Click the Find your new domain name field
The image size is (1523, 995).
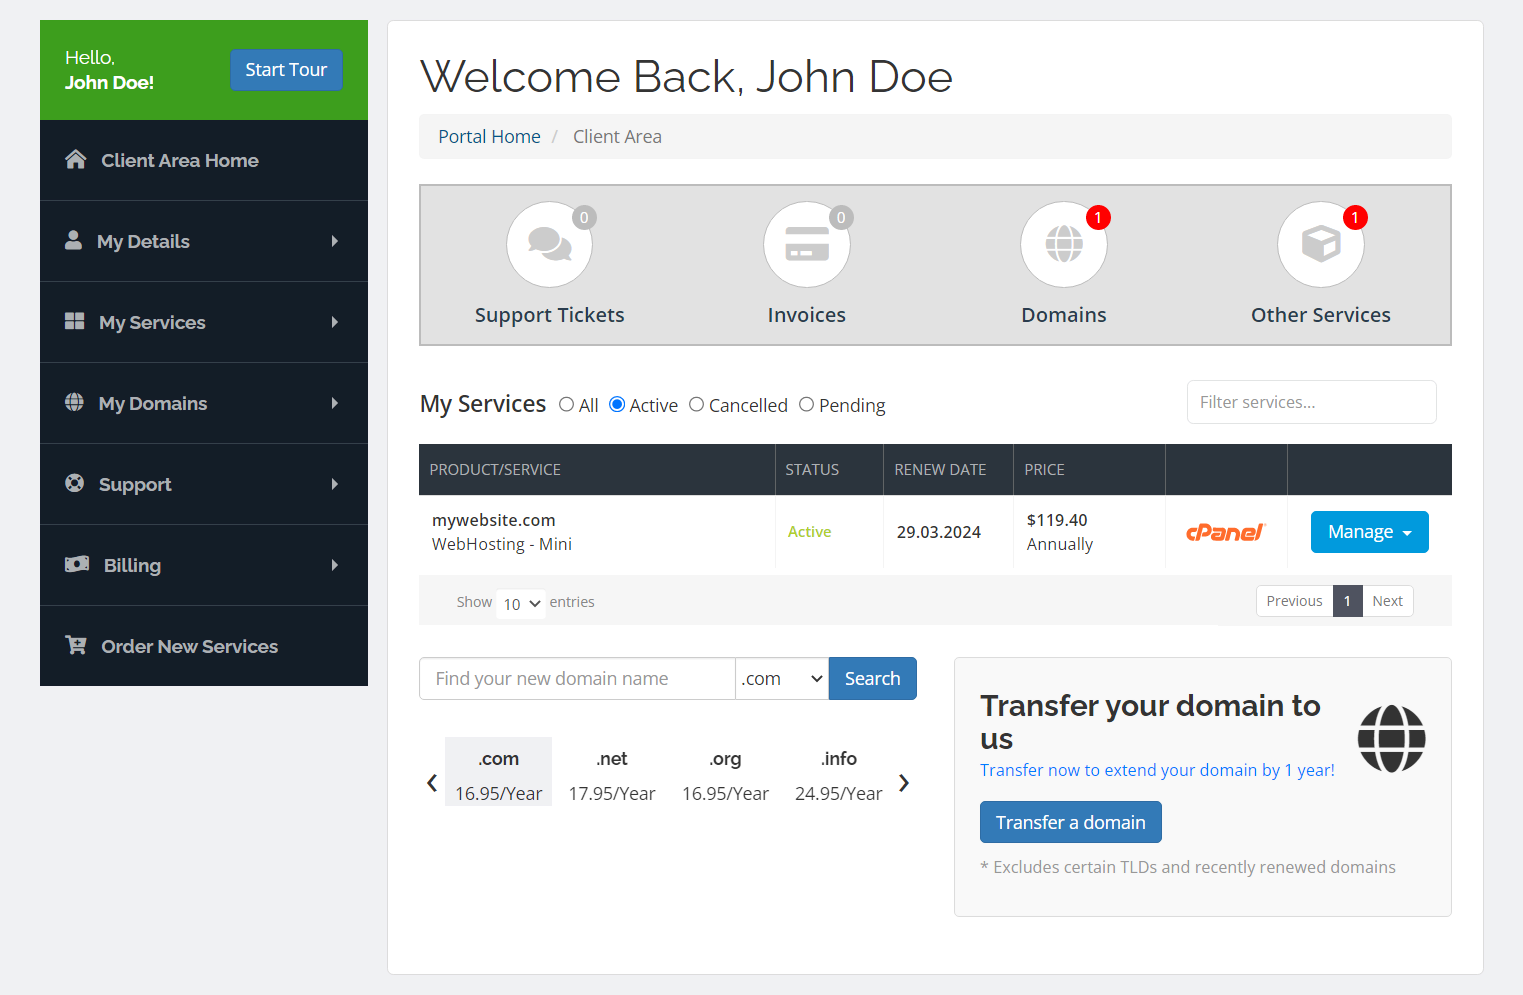577,678
